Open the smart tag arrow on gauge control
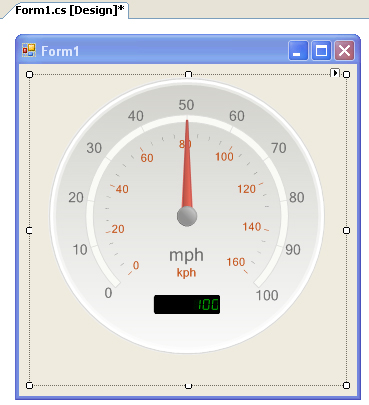The width and height of the screenshot is (369, 405). tap(335, 73)
